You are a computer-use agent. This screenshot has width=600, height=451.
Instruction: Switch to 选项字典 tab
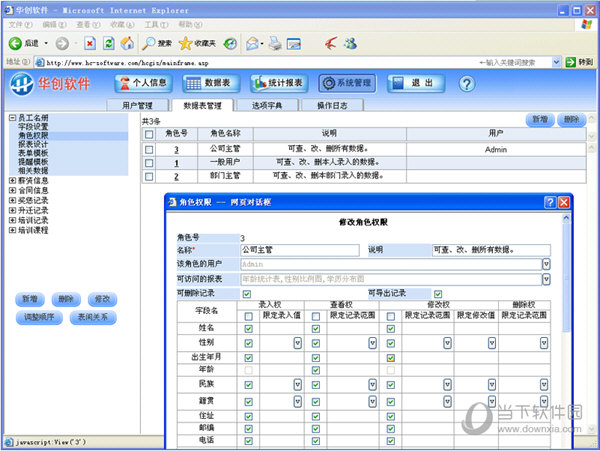point(267,105)
